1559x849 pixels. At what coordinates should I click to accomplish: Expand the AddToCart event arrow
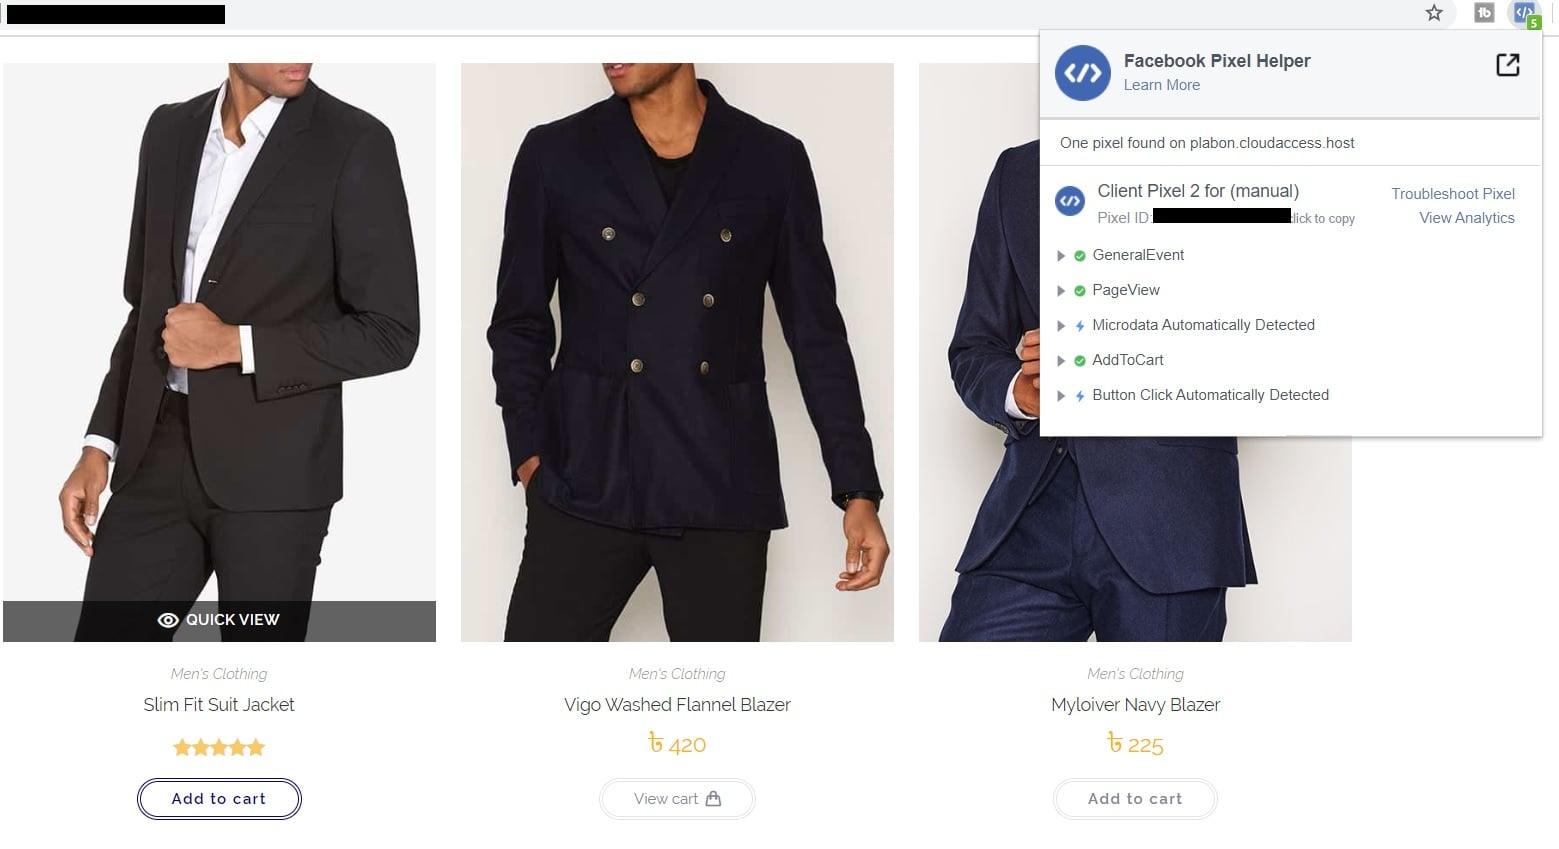[x=1061, y=361]
